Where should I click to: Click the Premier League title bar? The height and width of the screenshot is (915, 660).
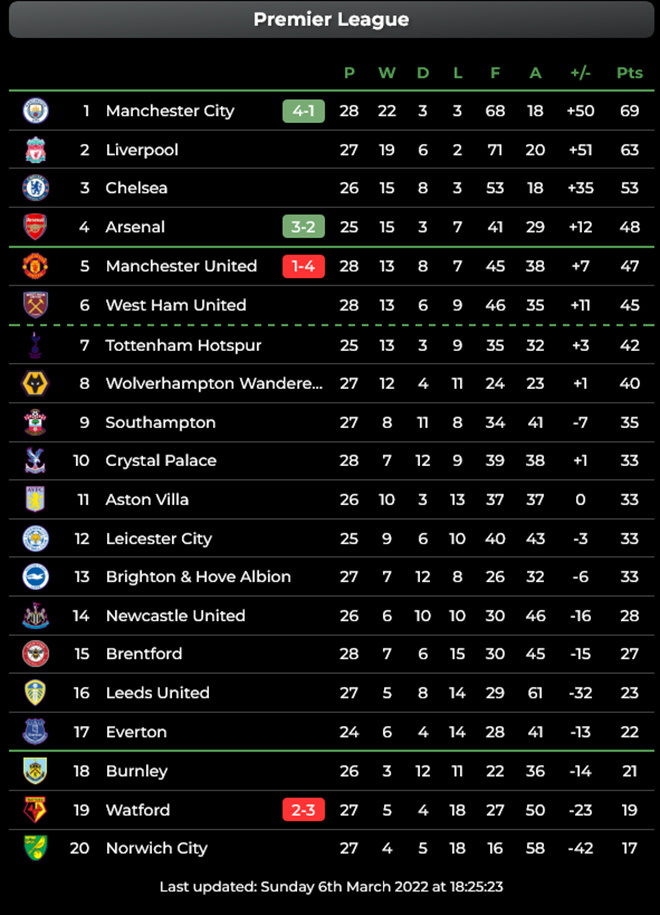pos(330,19)
